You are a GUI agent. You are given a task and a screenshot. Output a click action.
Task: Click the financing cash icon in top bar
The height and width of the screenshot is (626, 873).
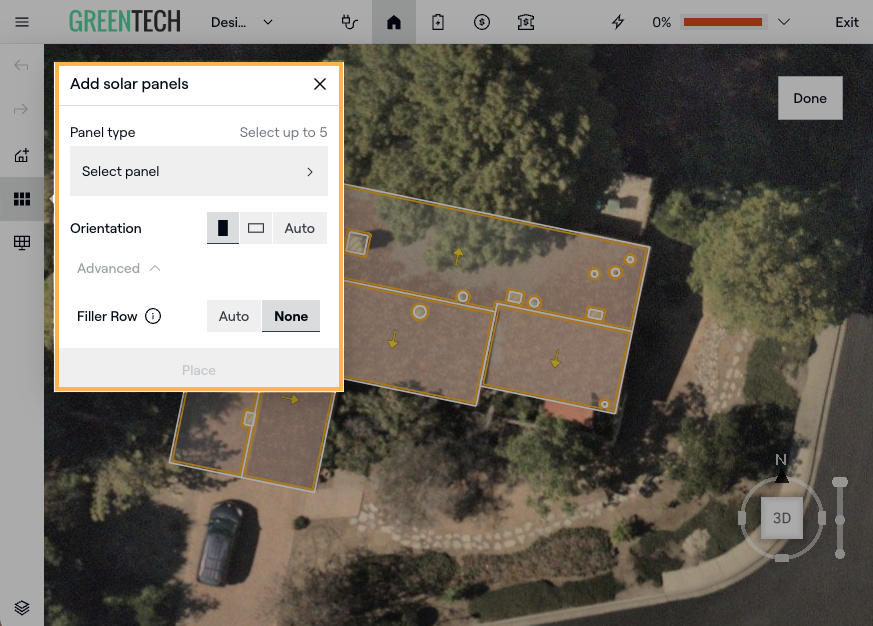pyautogui.click(x=526, y=22)
